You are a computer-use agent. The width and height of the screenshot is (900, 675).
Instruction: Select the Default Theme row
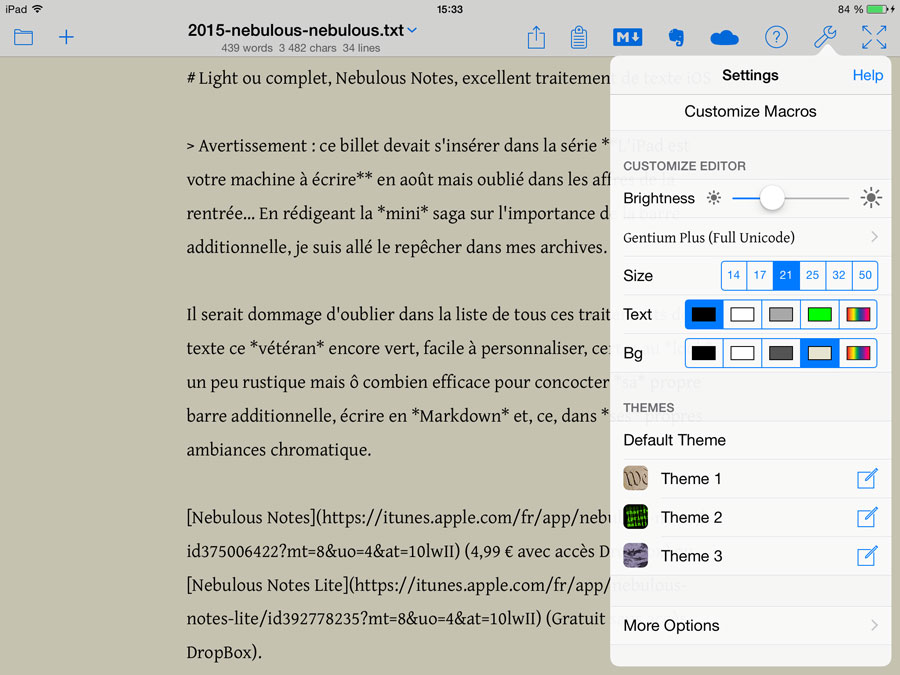point(750,440)
